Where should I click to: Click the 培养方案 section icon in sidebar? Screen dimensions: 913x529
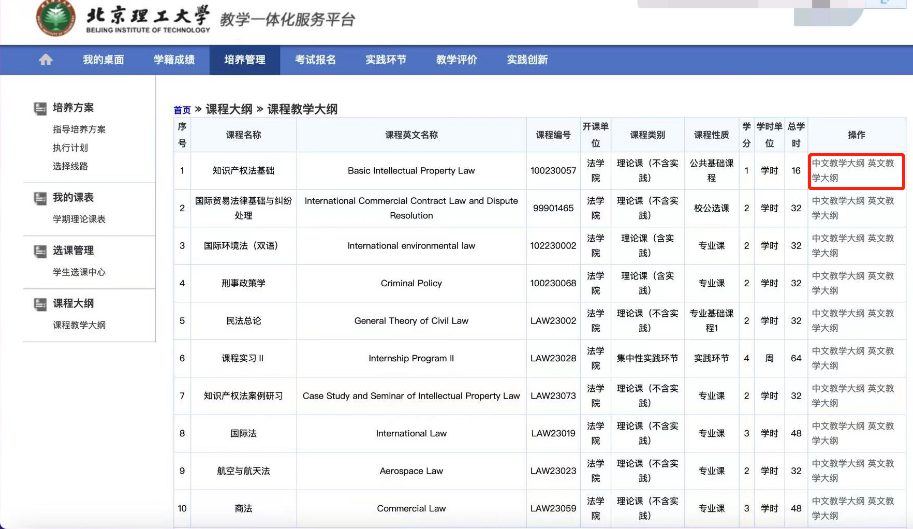click(x=40, y=108)
